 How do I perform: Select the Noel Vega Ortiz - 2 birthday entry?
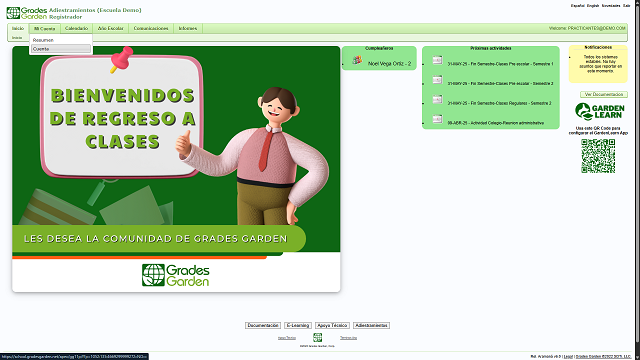click(389, 64)
